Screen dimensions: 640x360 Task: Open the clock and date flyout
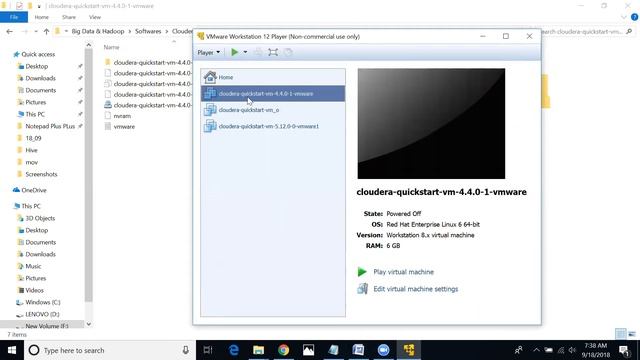[x=596, y=350]
